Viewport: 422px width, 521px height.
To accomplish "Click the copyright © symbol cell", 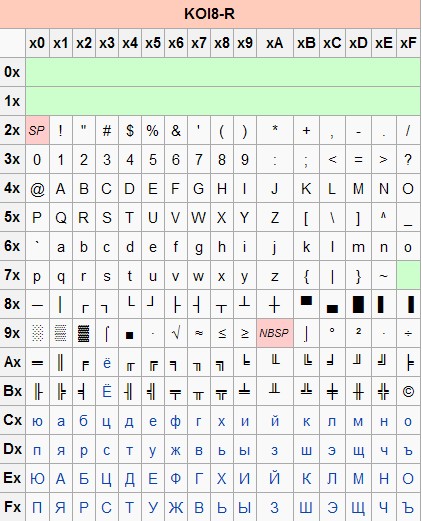I will (408, 392).
